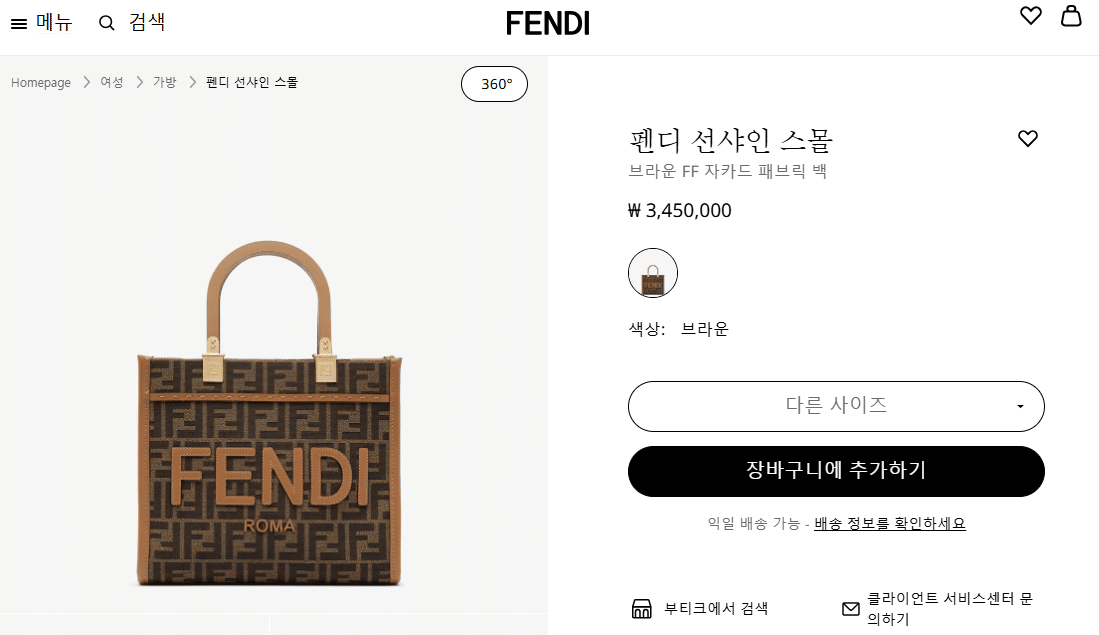This screenshot has width=1099, height=635.
Task: Open the hamburger menu icon
Action: (19, 24)
